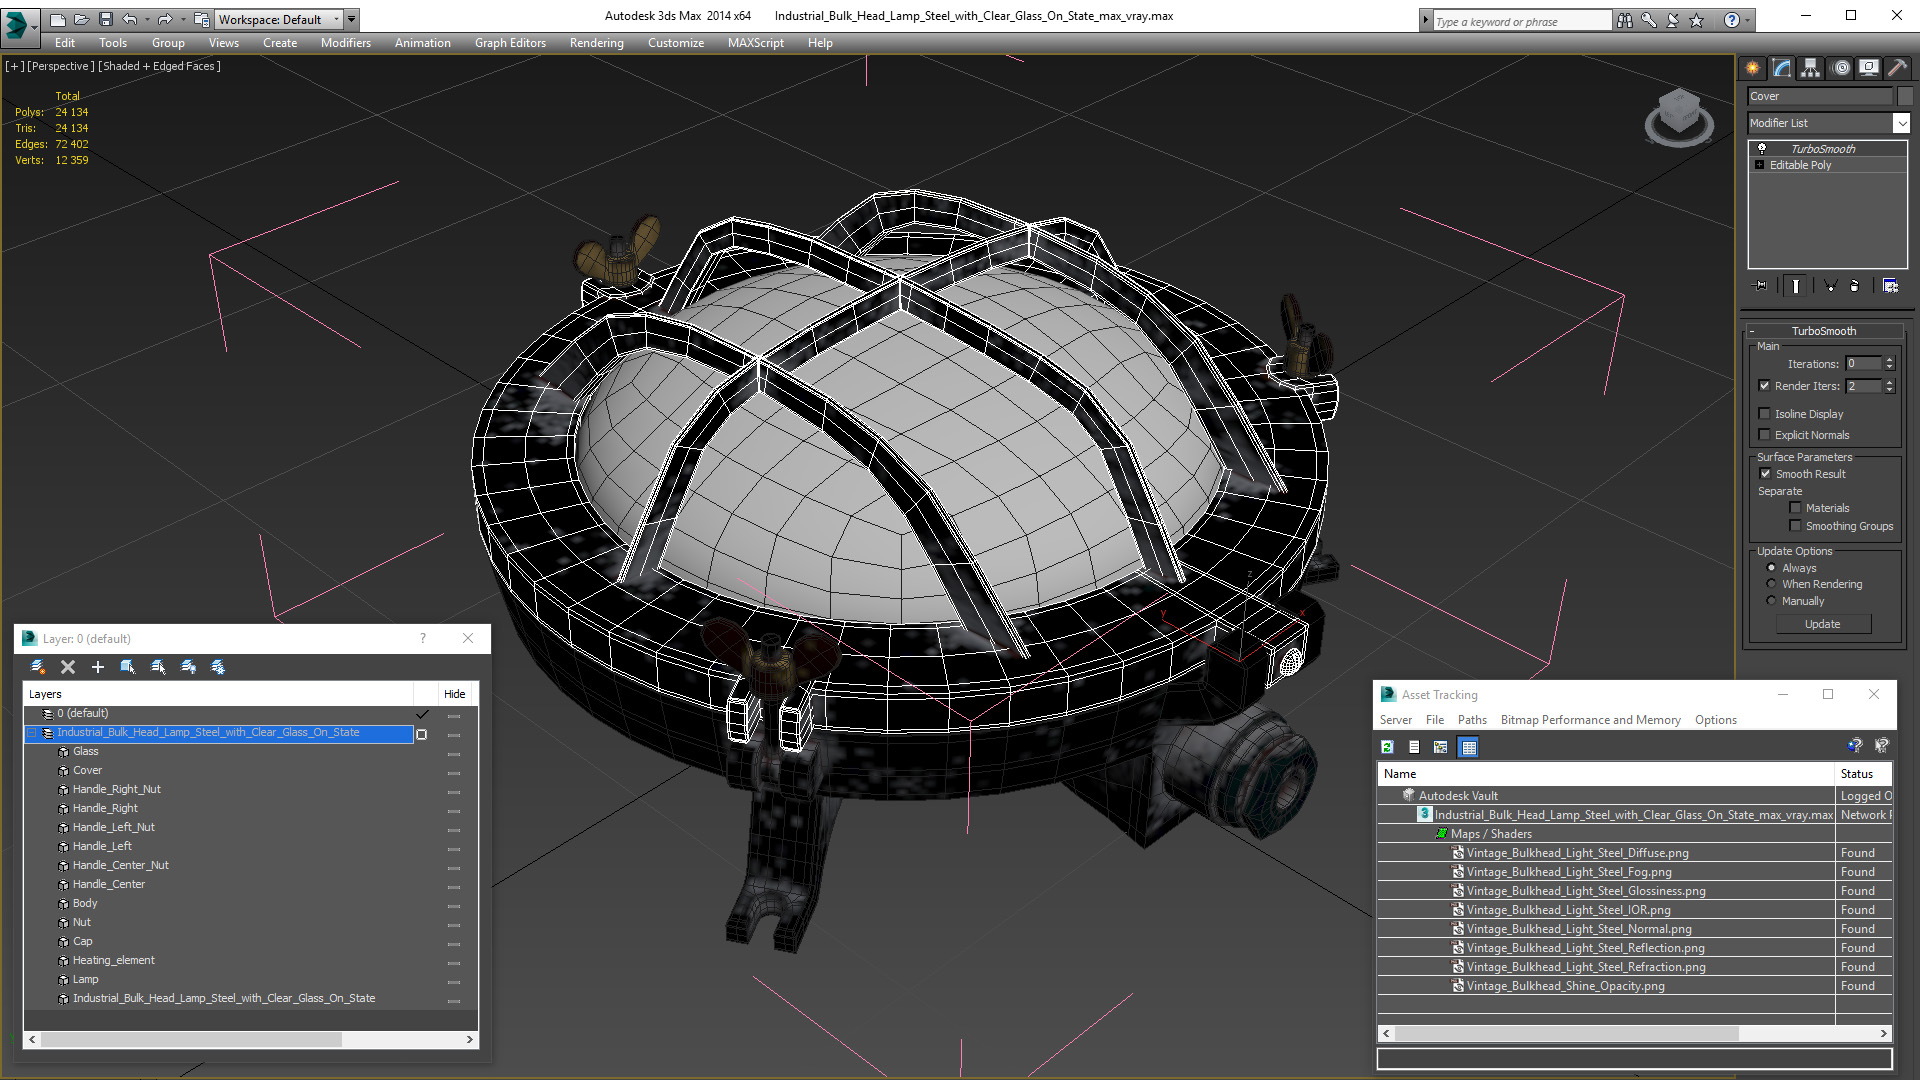
Task: Click Table View icon in Asset Tracking
Action: 1468,747
